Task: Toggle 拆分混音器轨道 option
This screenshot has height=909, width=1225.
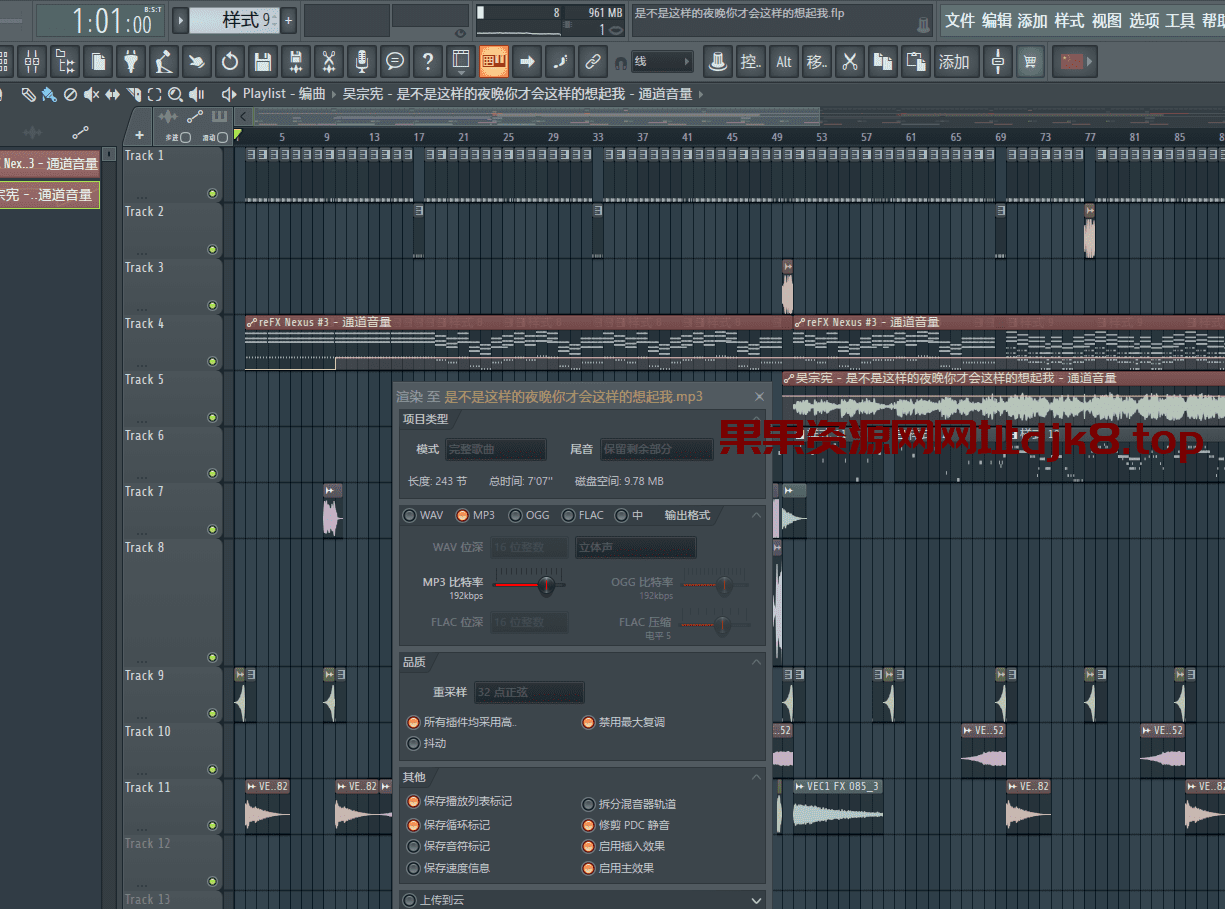Action: tap(588, 804)
